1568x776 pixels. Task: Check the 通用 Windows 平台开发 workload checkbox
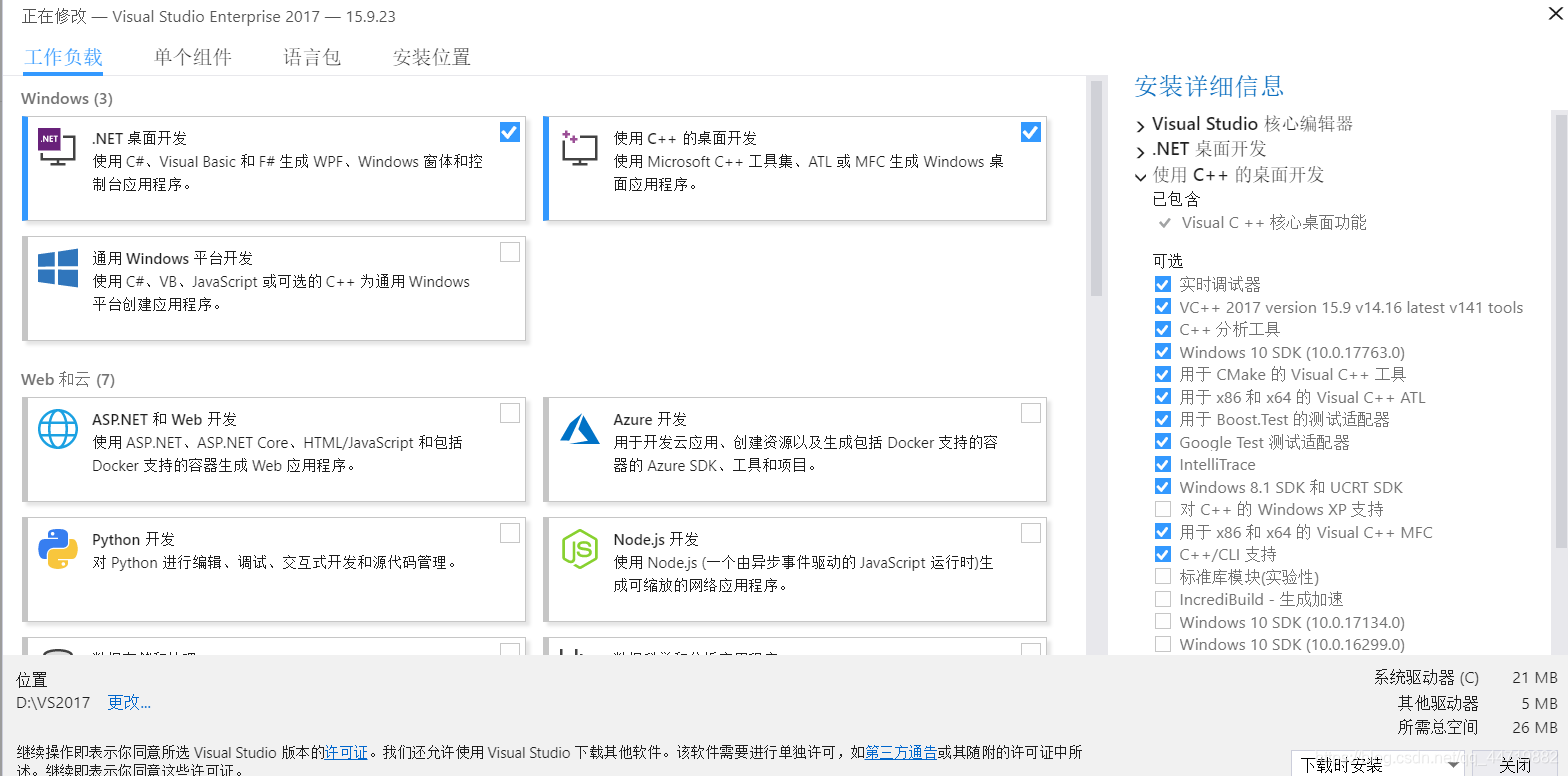510,252
